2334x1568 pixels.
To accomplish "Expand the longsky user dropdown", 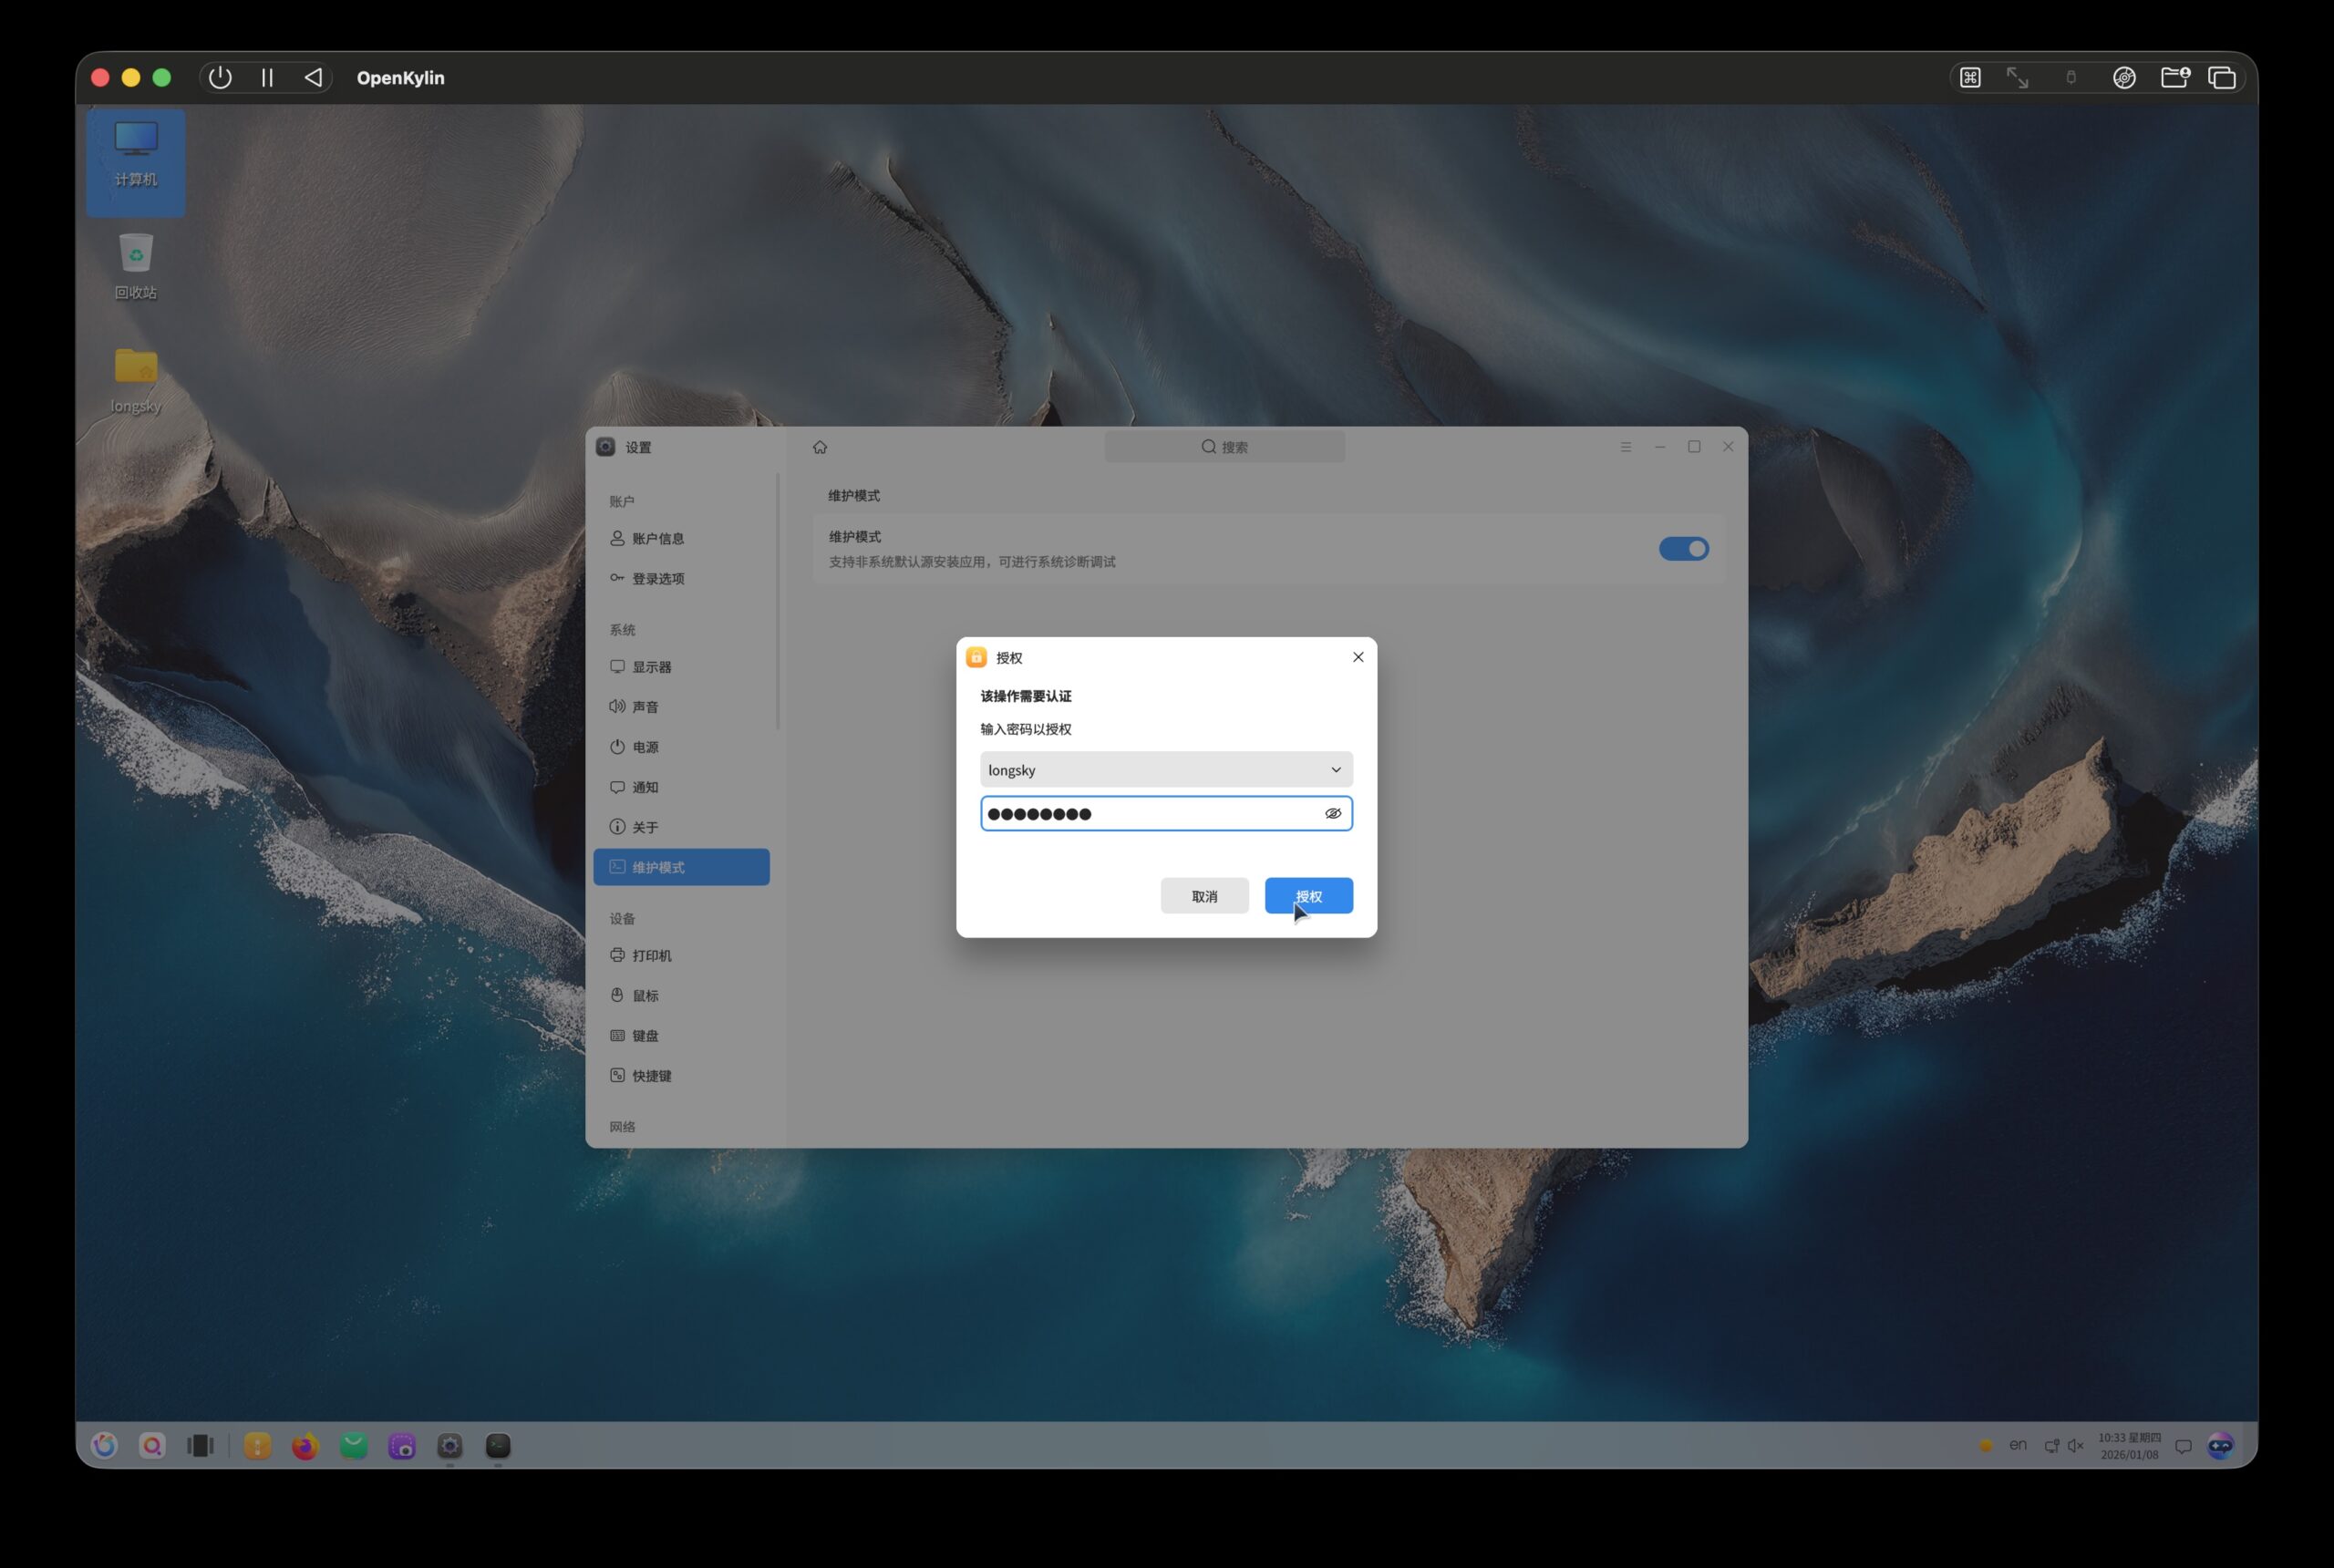I will tap(1166, 769).
